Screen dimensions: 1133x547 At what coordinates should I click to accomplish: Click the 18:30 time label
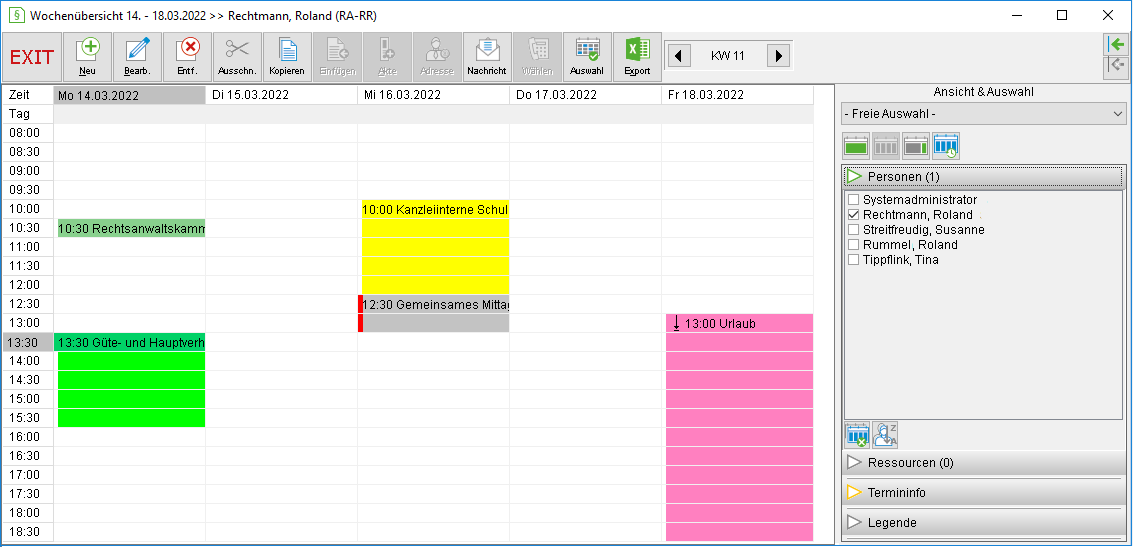pos(28,532)
